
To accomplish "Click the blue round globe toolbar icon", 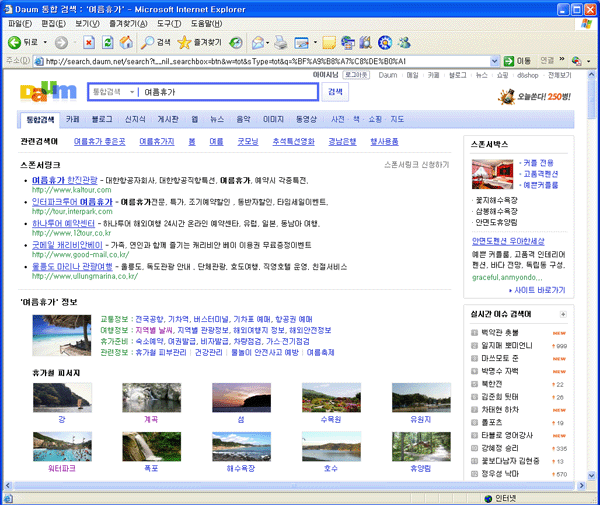I will click(385, 42).
